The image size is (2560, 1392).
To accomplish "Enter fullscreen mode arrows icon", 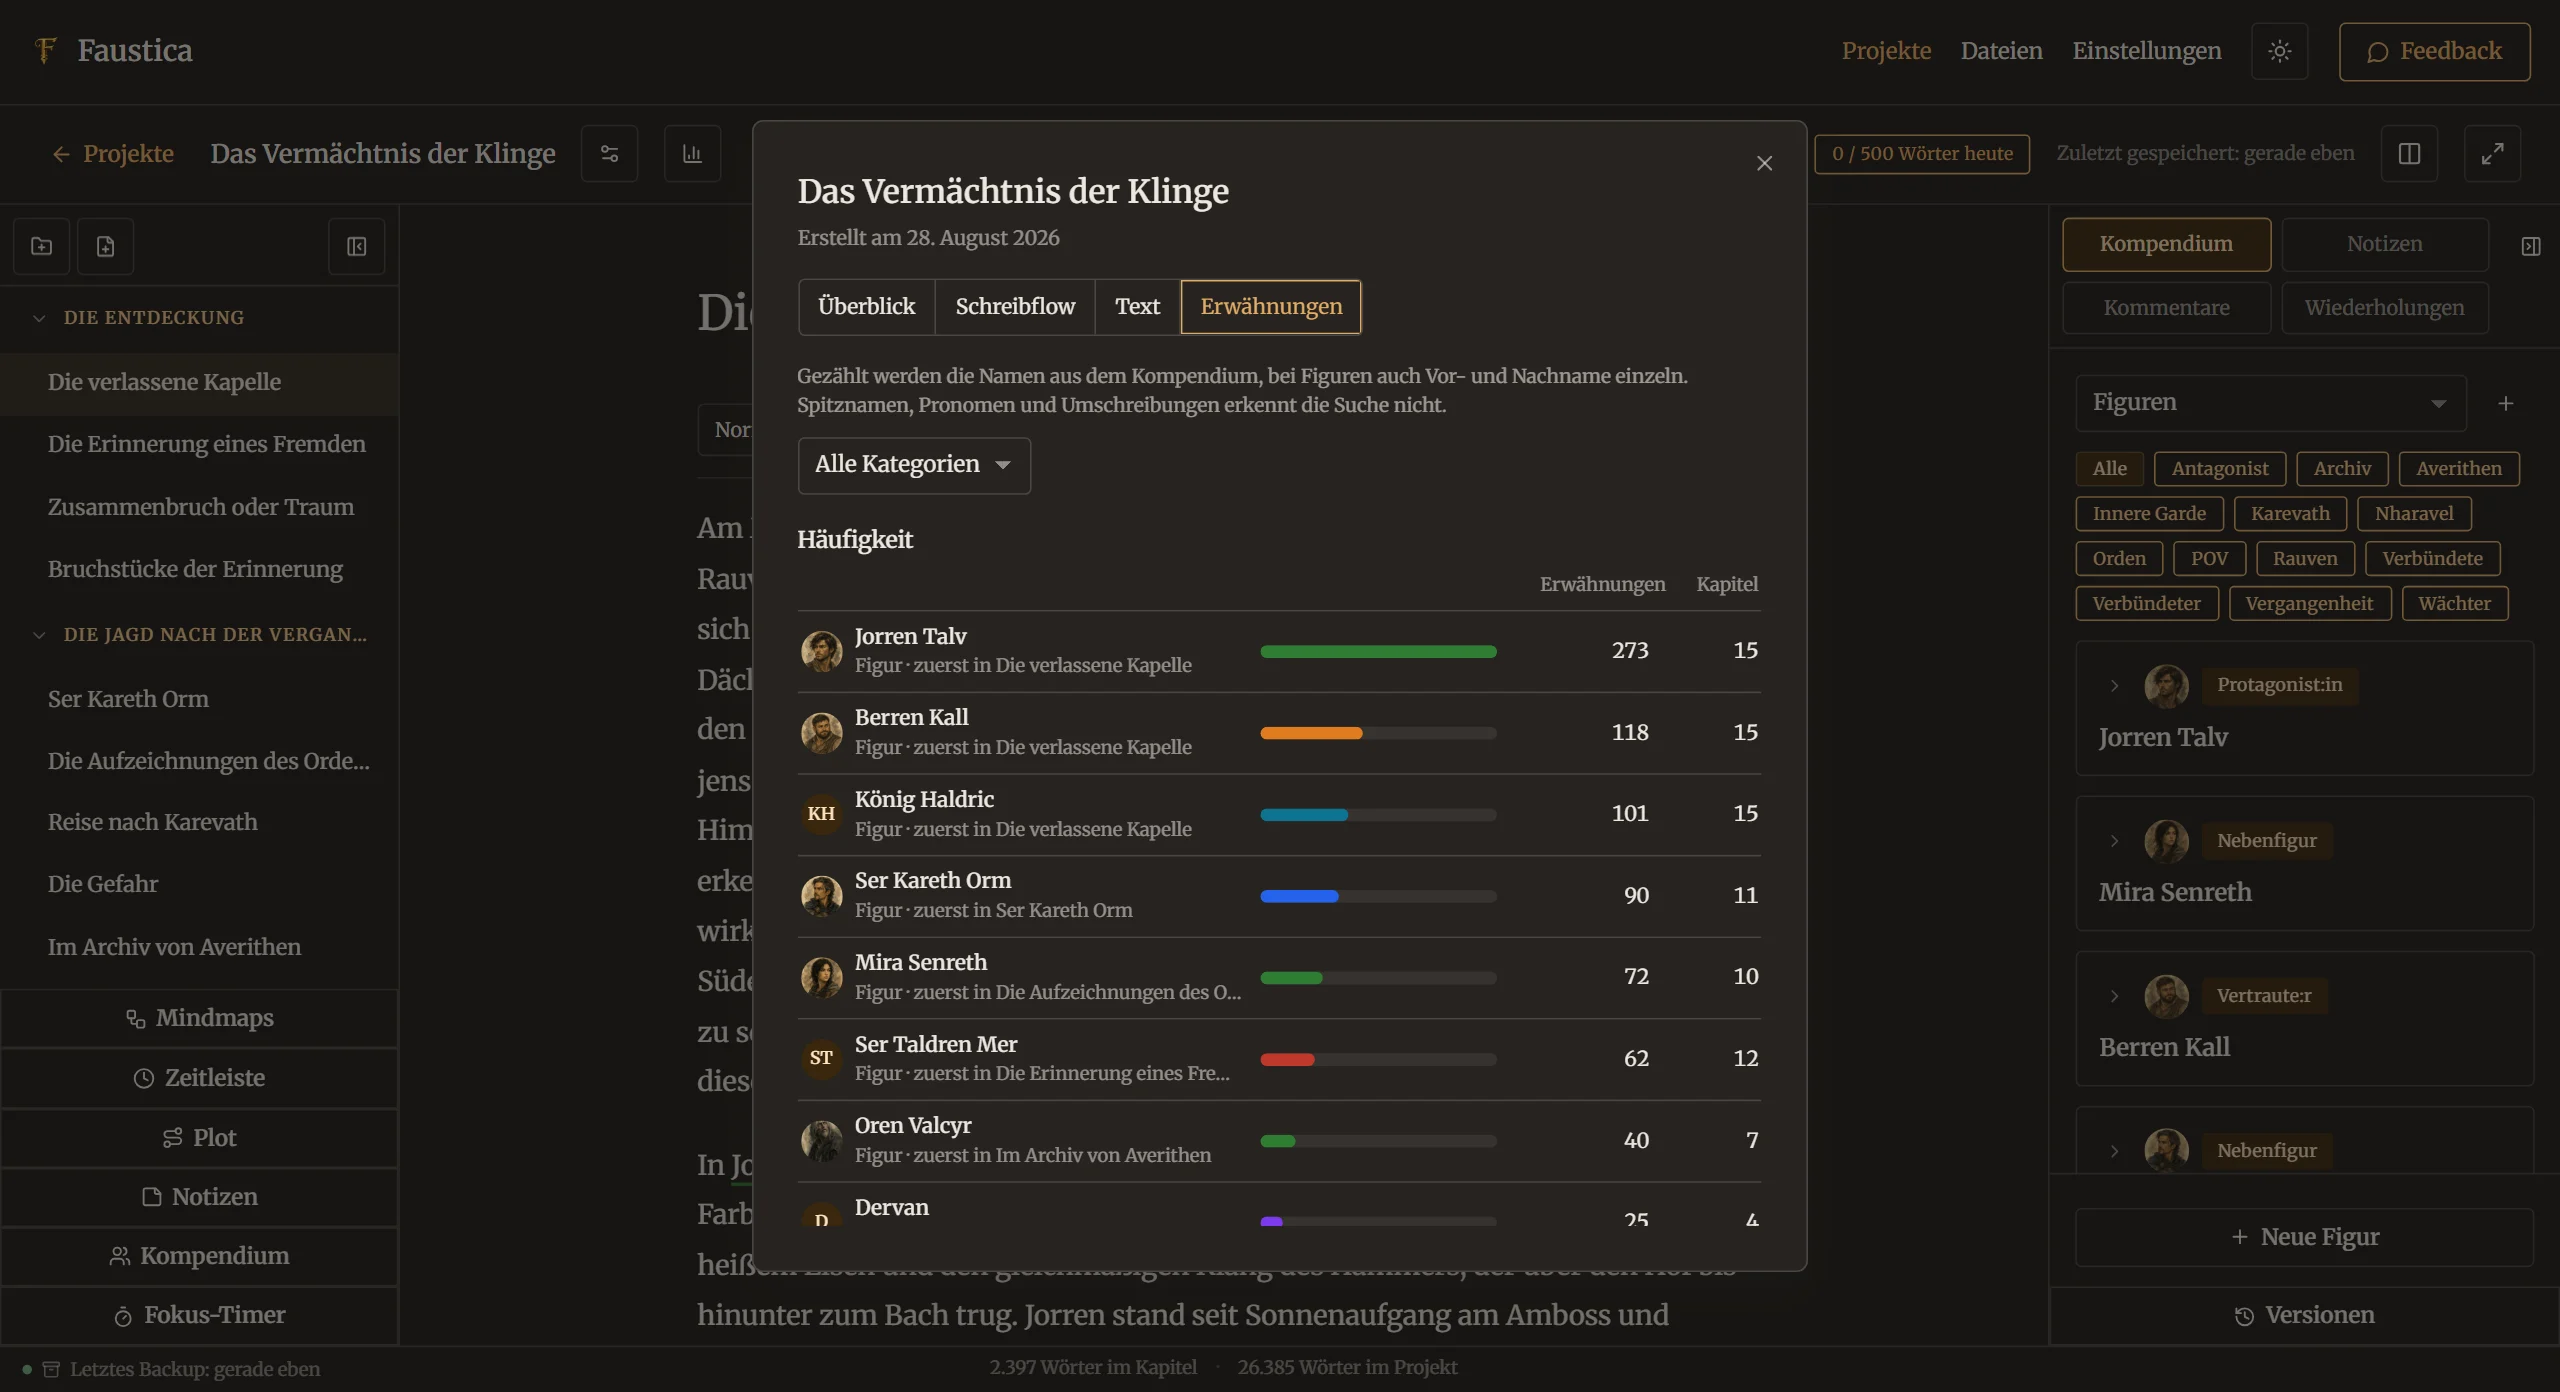I will (x=2492, y=154).
